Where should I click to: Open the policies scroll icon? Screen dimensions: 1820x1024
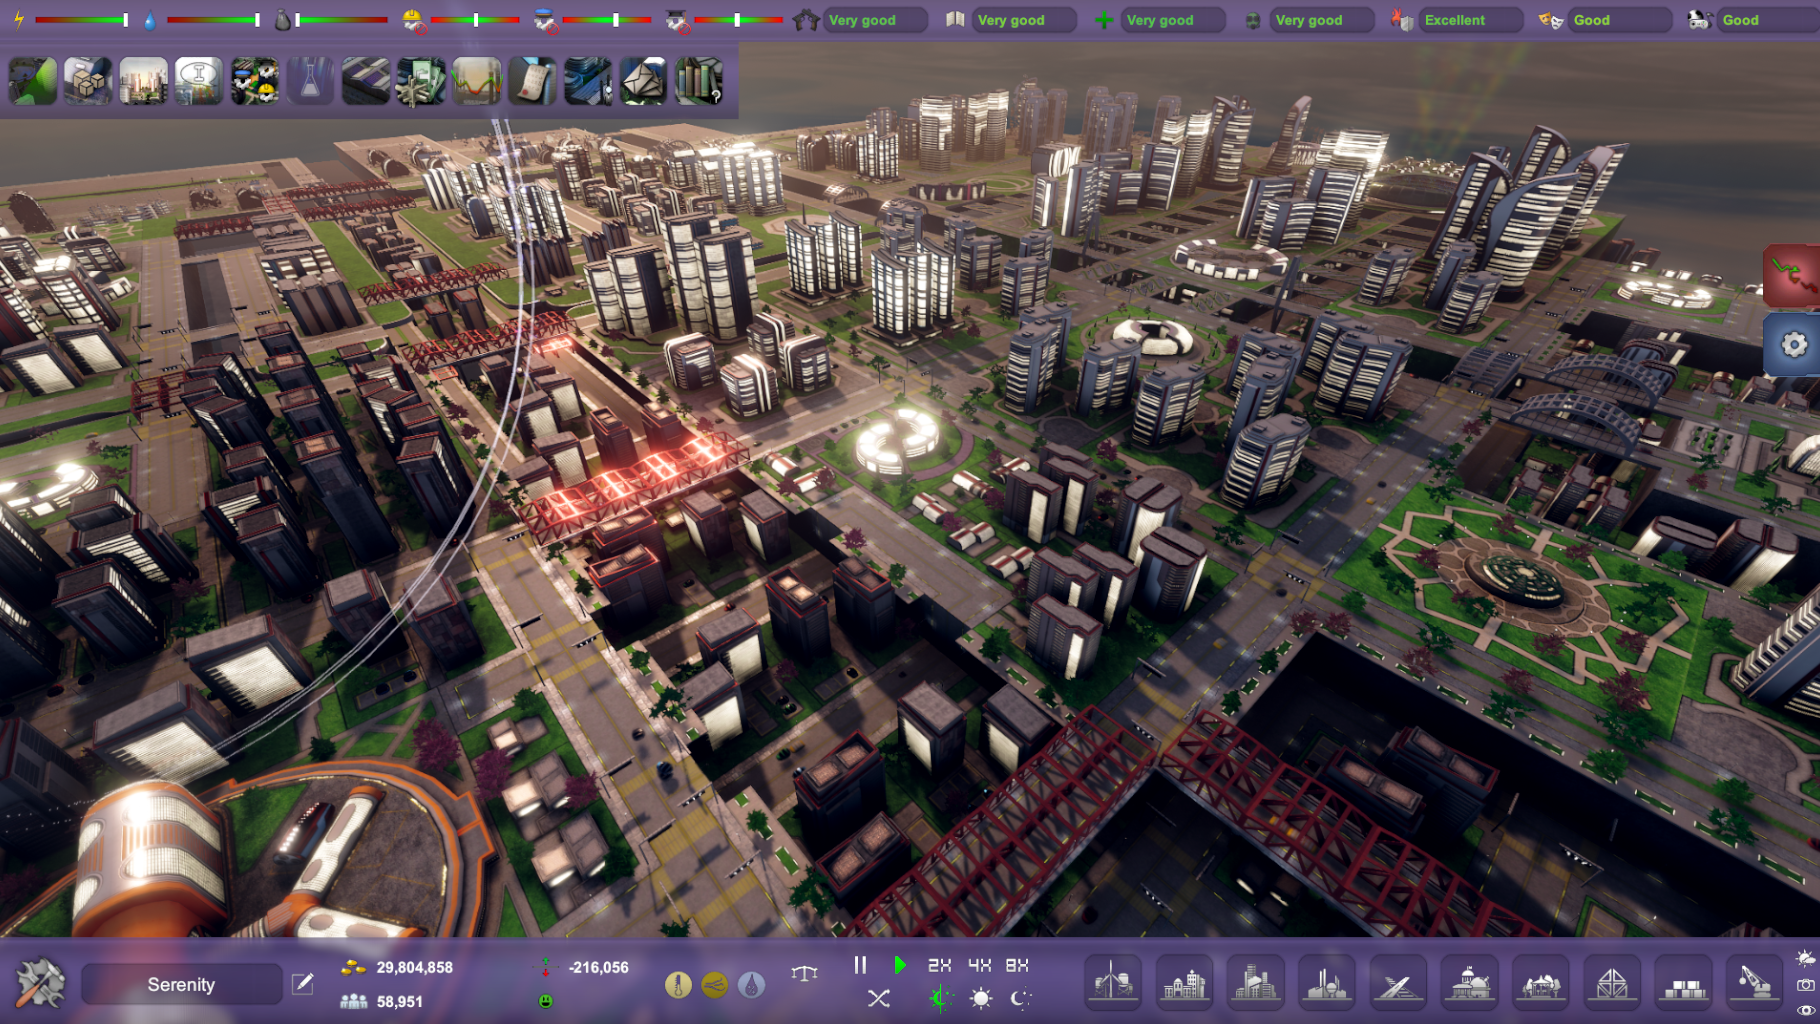[532, 81]
